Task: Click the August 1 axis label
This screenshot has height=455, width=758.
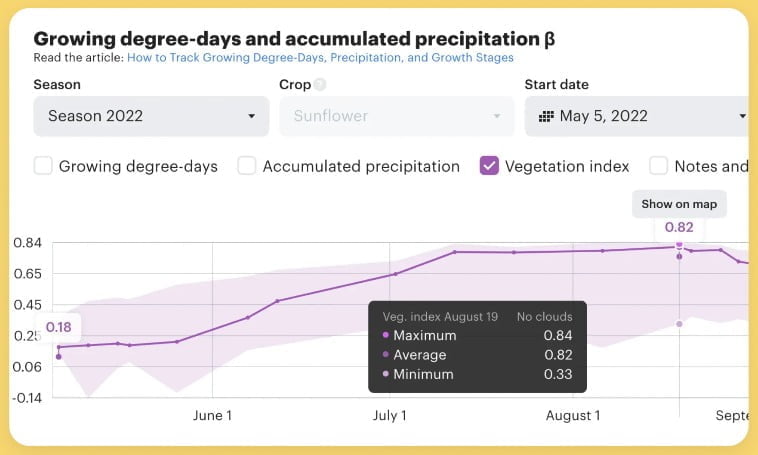Action: (x=572, y=416)
